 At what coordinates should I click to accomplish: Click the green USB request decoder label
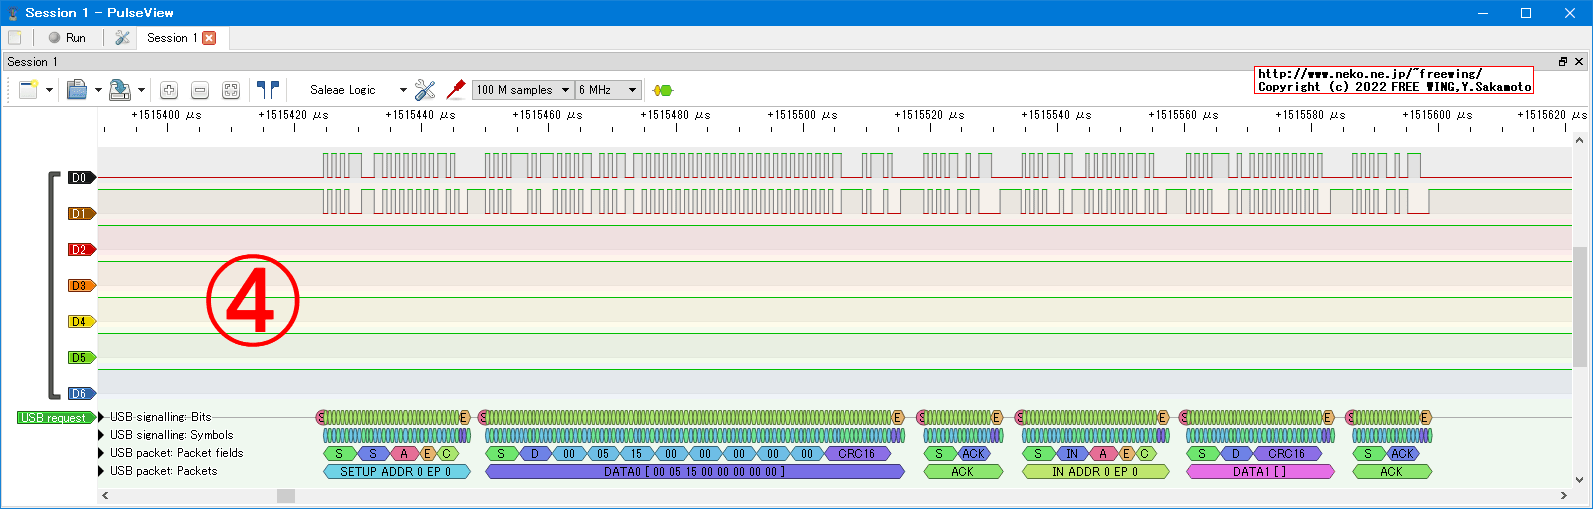(x=54, y=418)
